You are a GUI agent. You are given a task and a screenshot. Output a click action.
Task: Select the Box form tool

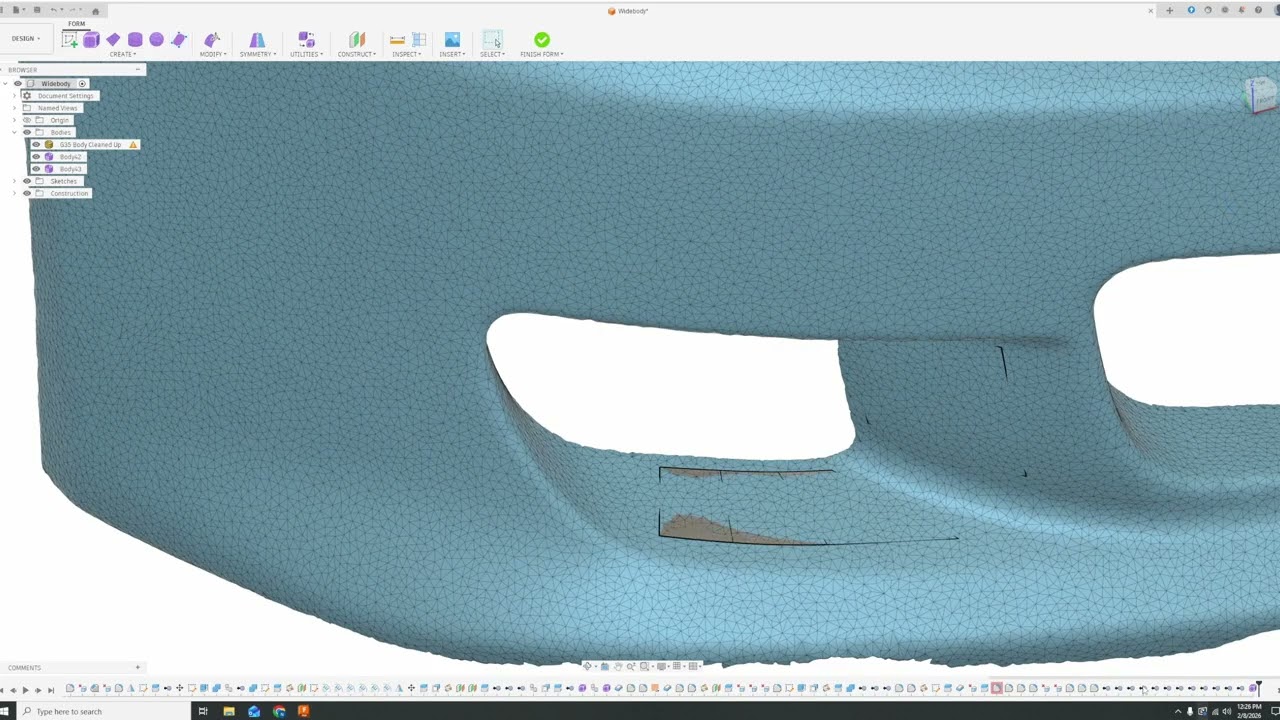point(91,39)
